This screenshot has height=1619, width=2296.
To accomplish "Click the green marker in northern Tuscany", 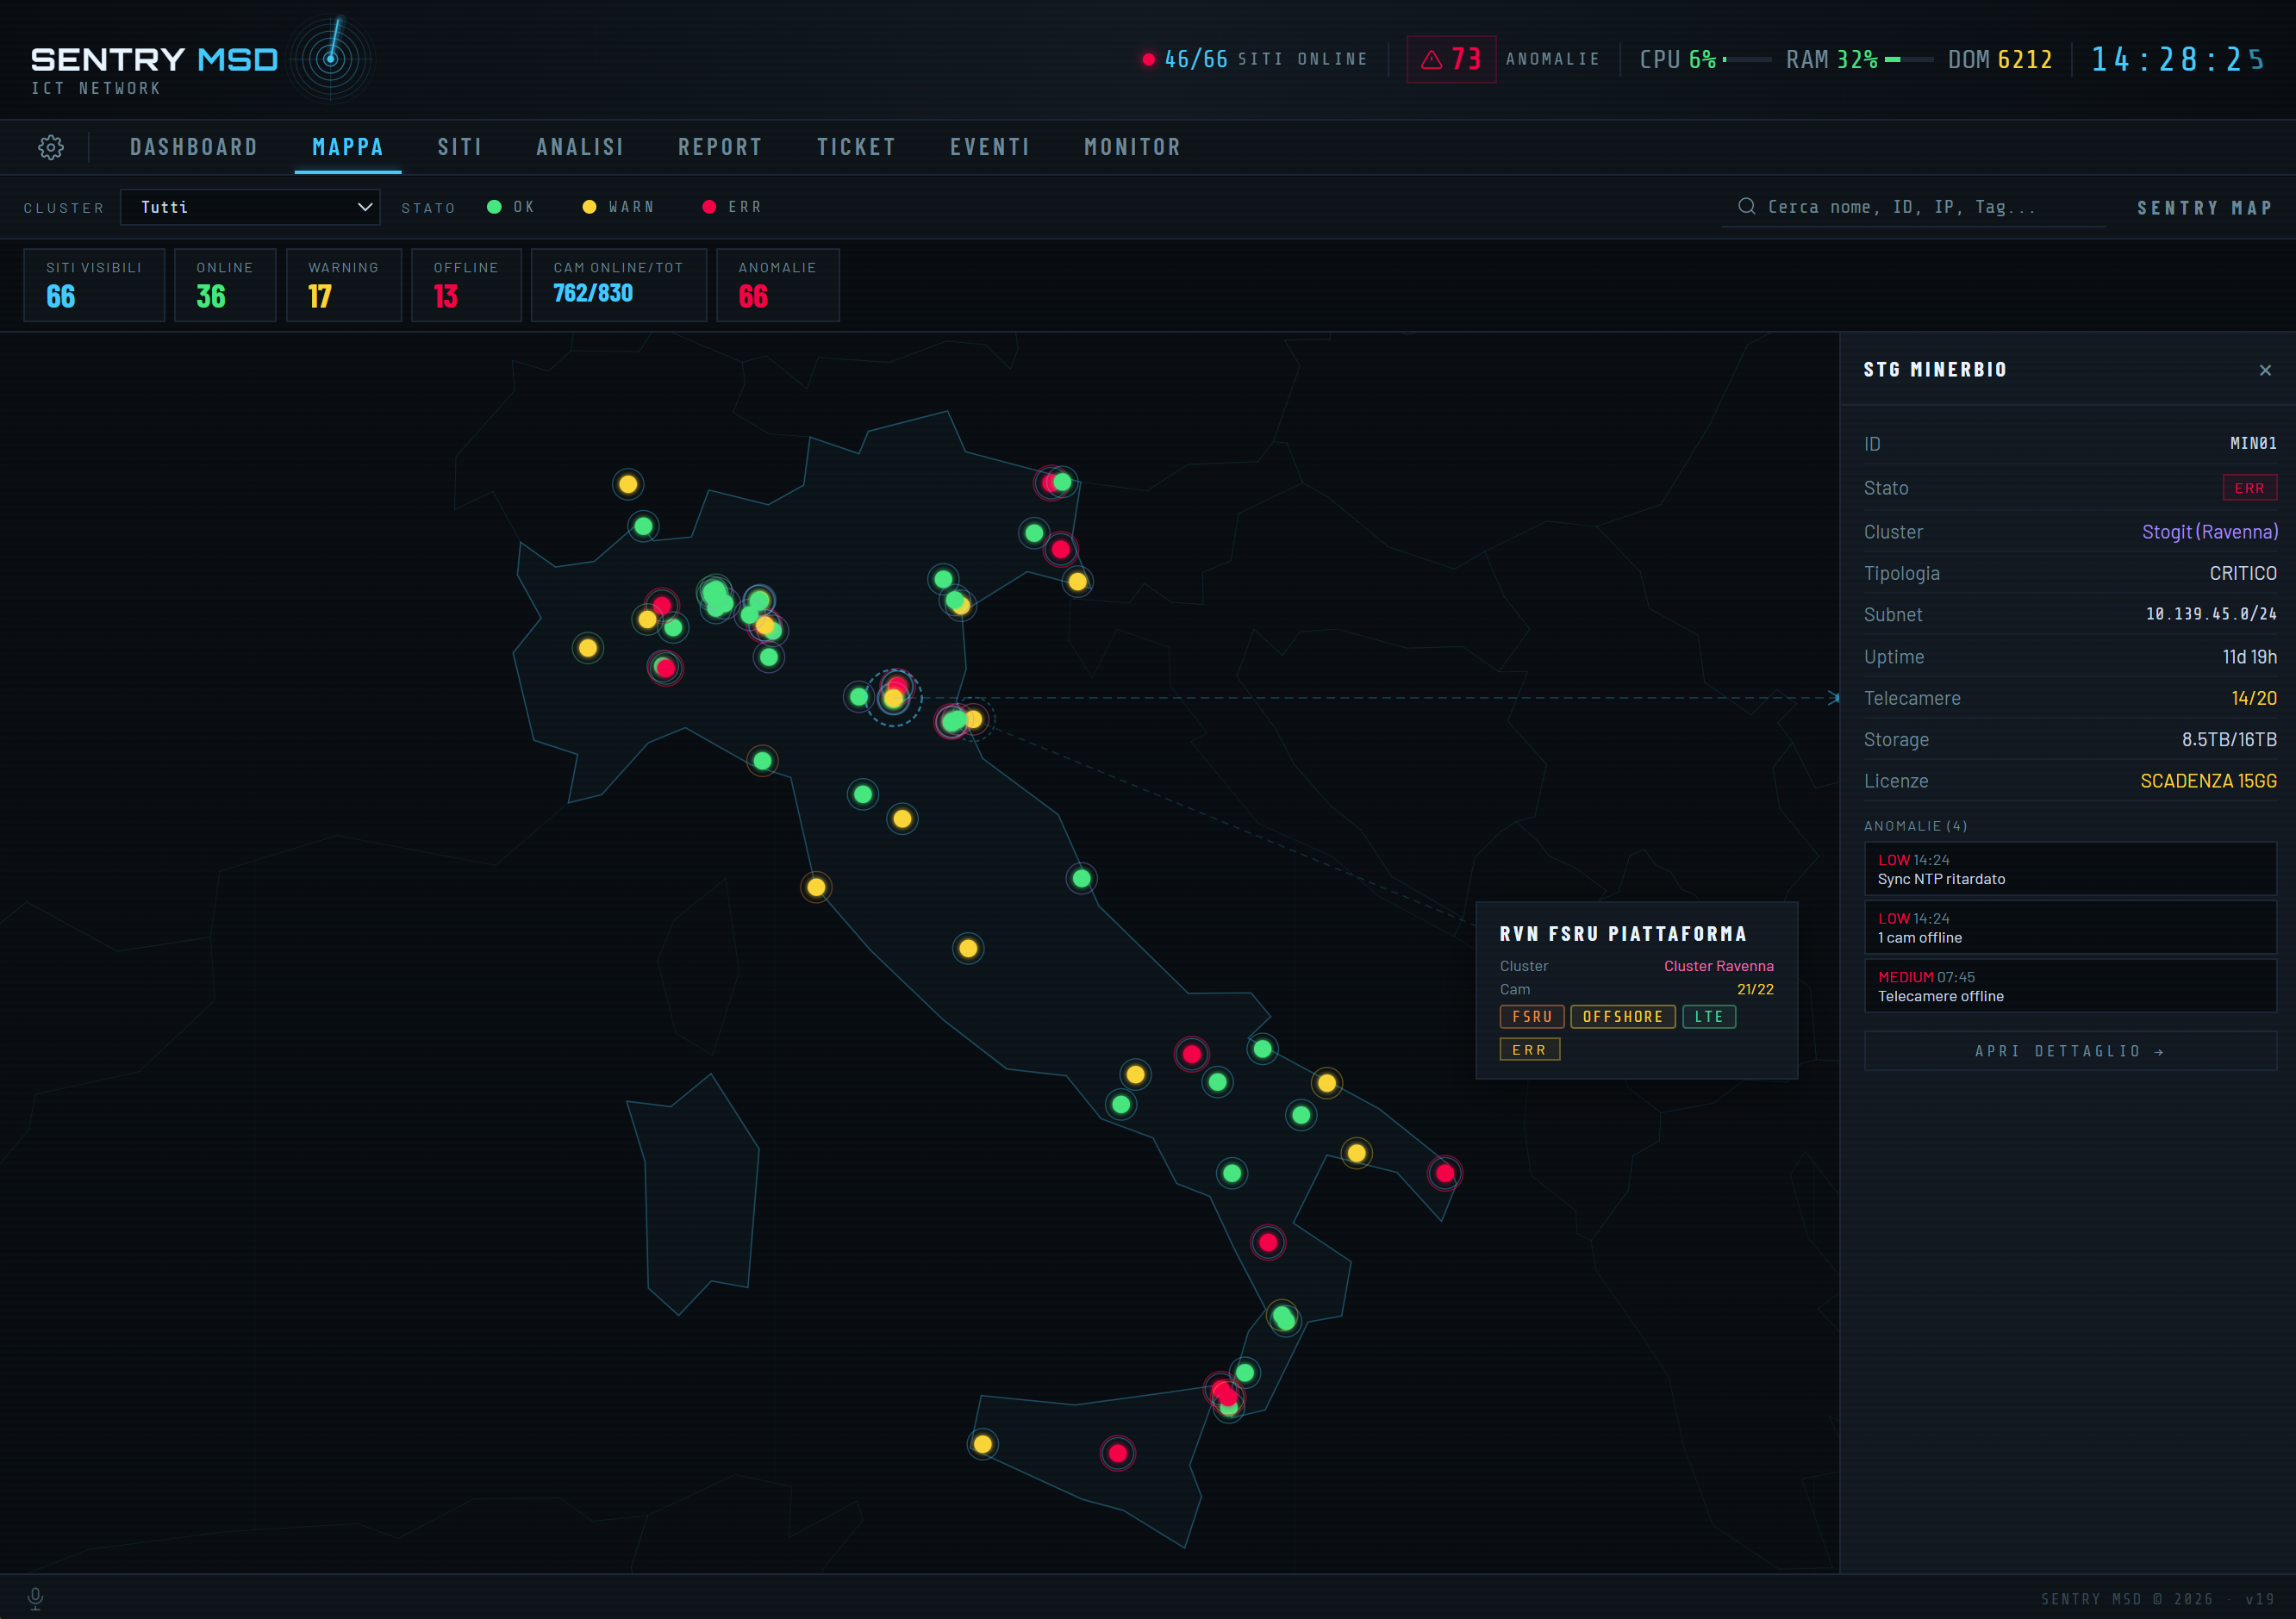I will pyautogui.click(x=863, y=795).
